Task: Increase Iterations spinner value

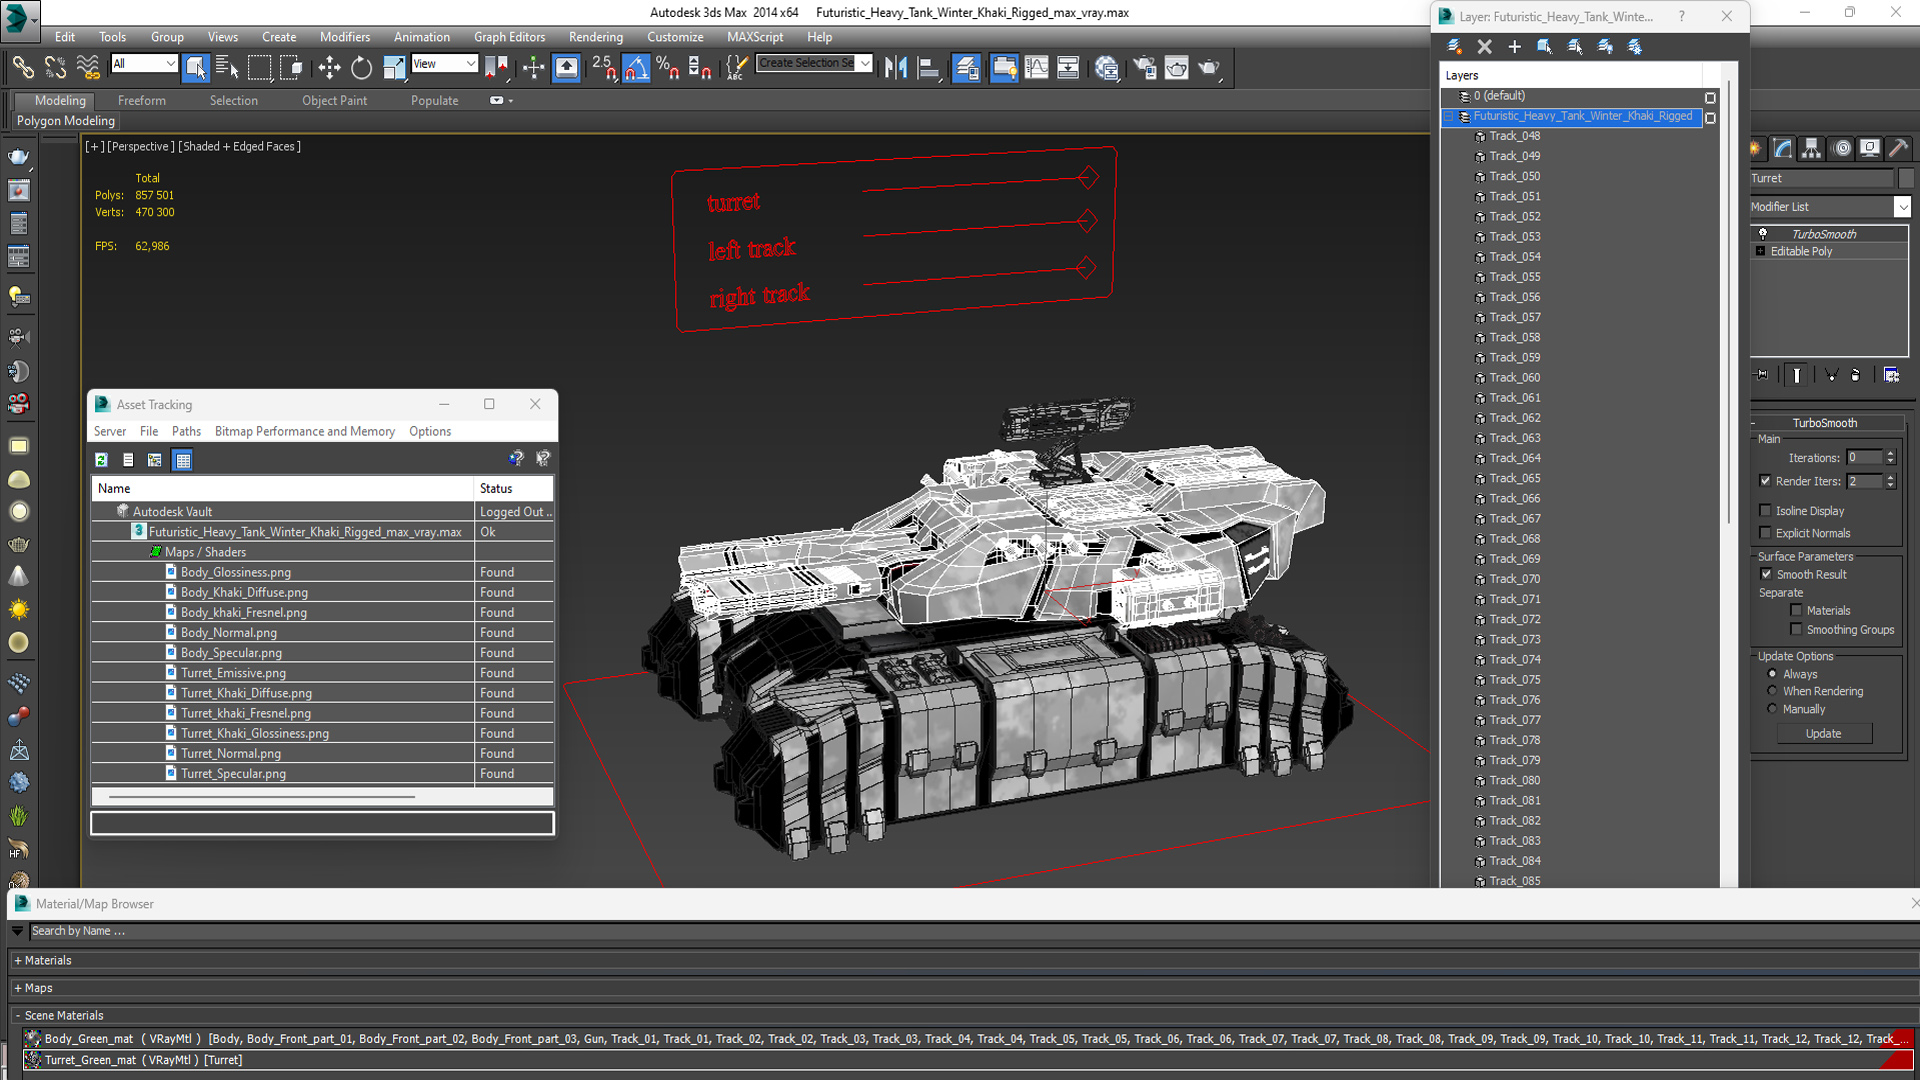Action: [x=1890, y=454]
